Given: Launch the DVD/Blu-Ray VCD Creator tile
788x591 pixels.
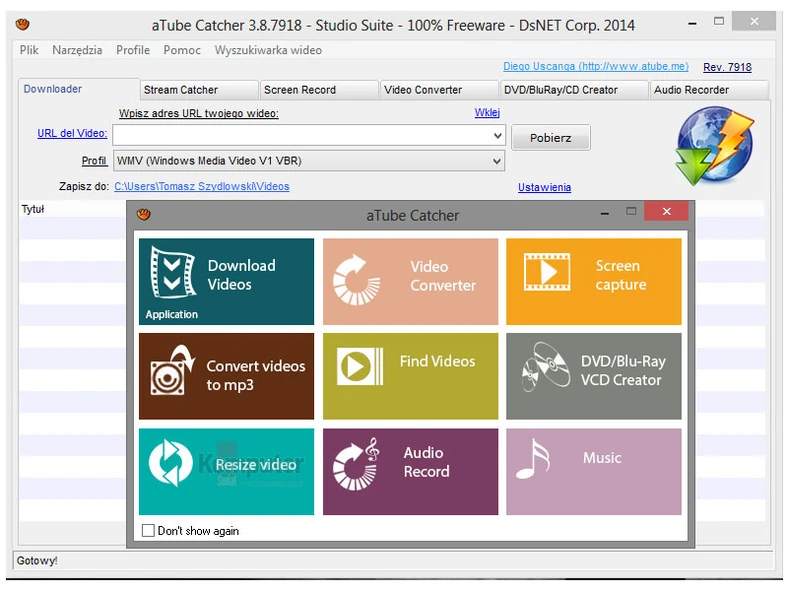Looking at the screenshot, I should coord(593,376).
